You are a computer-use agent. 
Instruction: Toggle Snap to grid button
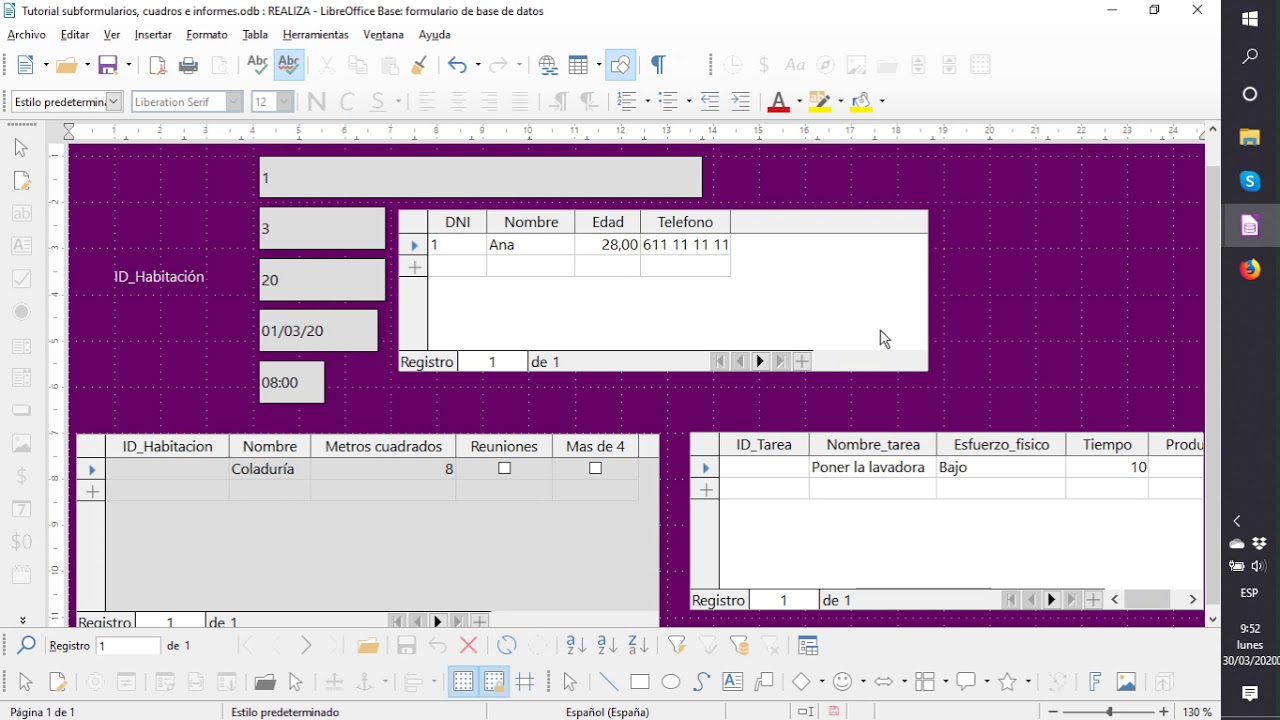click(x=494, y=682)
